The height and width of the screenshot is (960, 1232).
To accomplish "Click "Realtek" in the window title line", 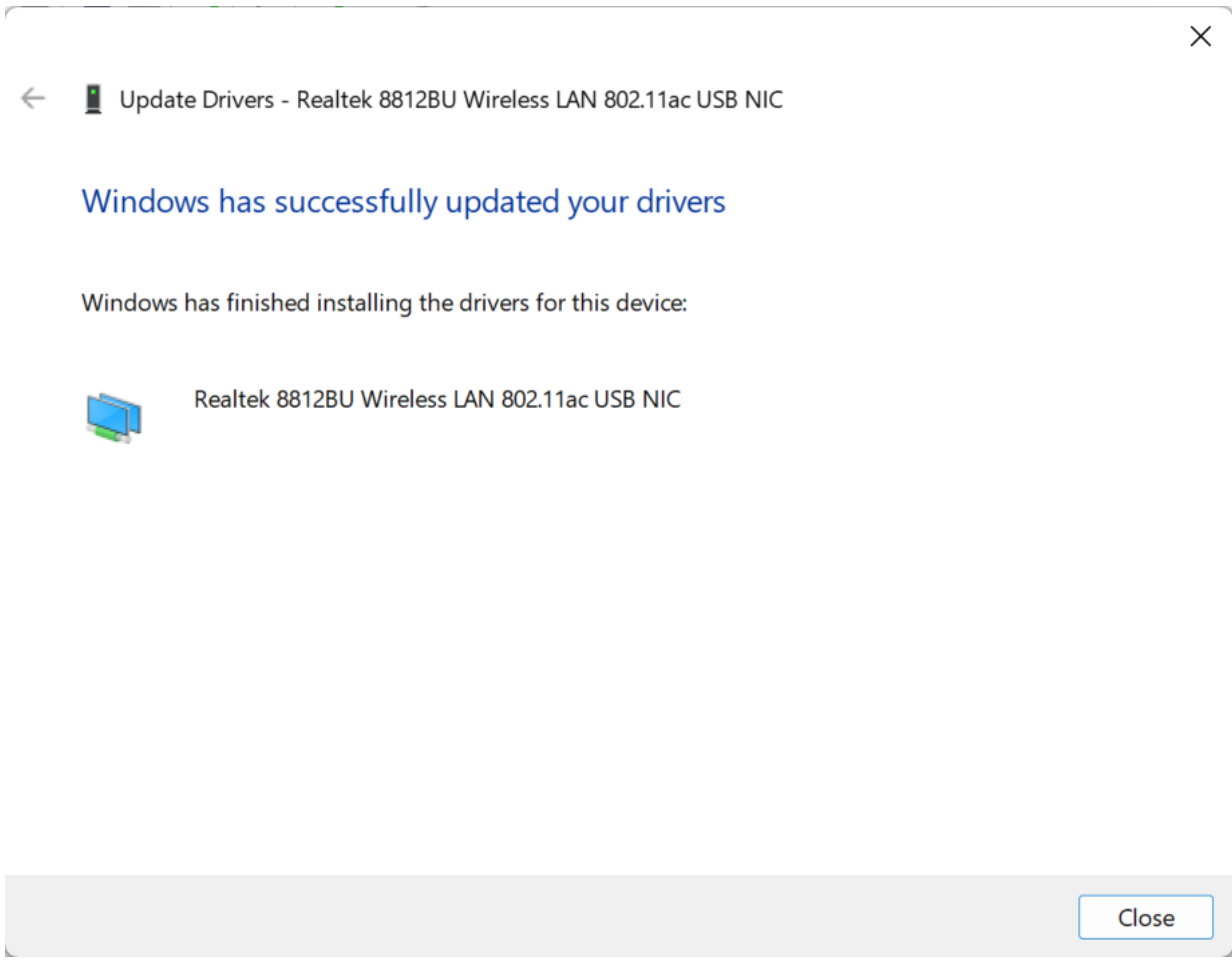I will 334,99.
